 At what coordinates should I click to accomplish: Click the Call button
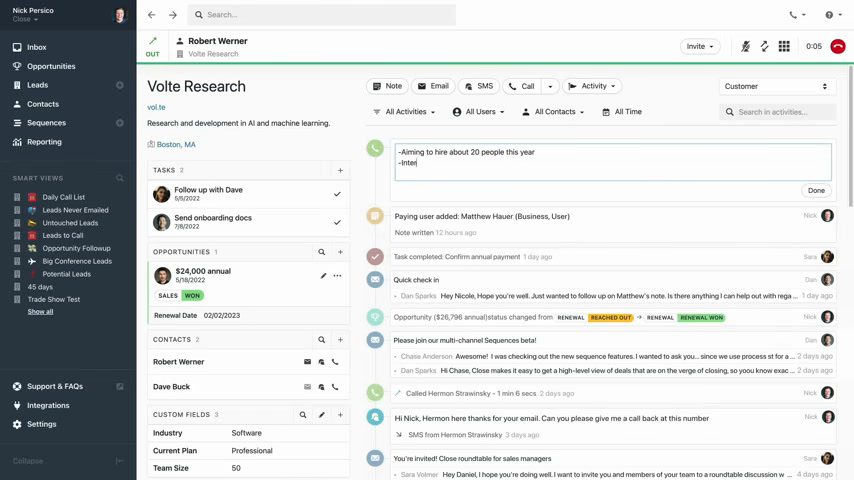(x=522, y=86)
